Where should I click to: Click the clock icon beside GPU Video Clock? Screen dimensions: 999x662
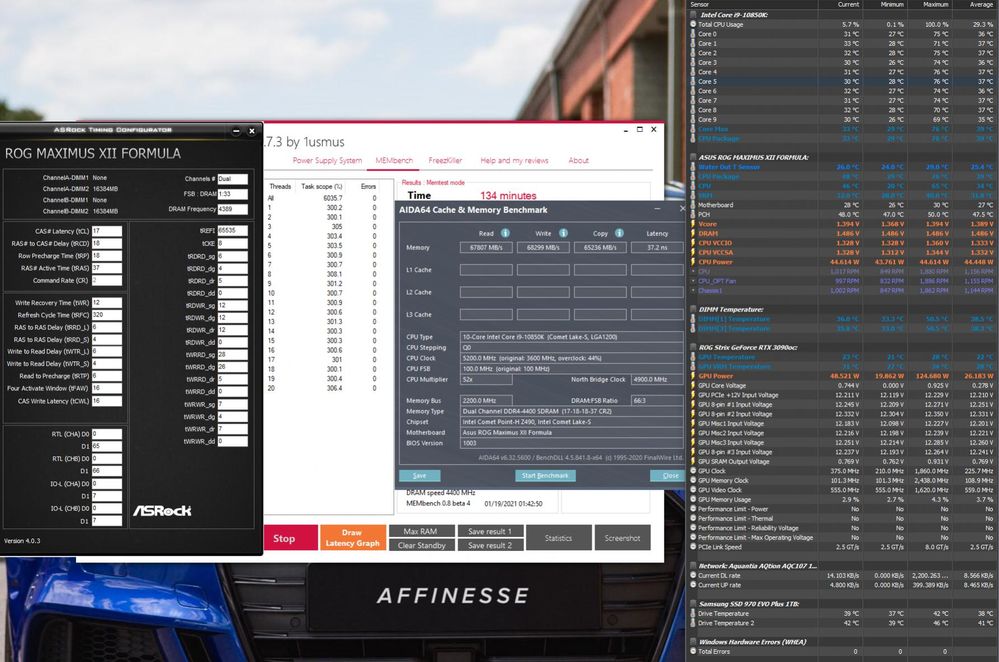[693, 490]
